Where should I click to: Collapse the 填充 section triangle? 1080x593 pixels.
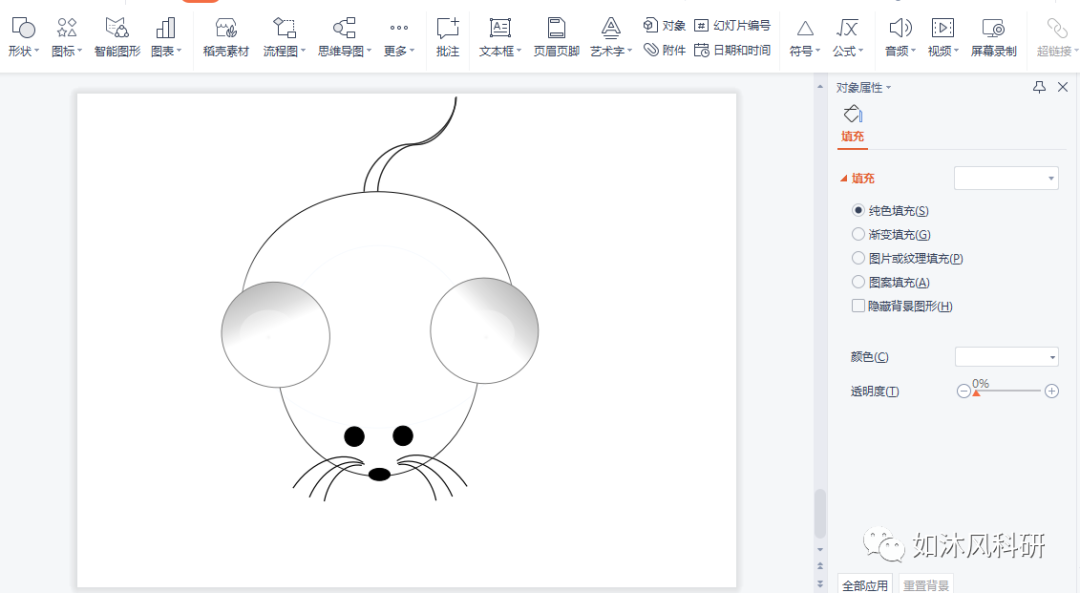[x=843, y=178]
